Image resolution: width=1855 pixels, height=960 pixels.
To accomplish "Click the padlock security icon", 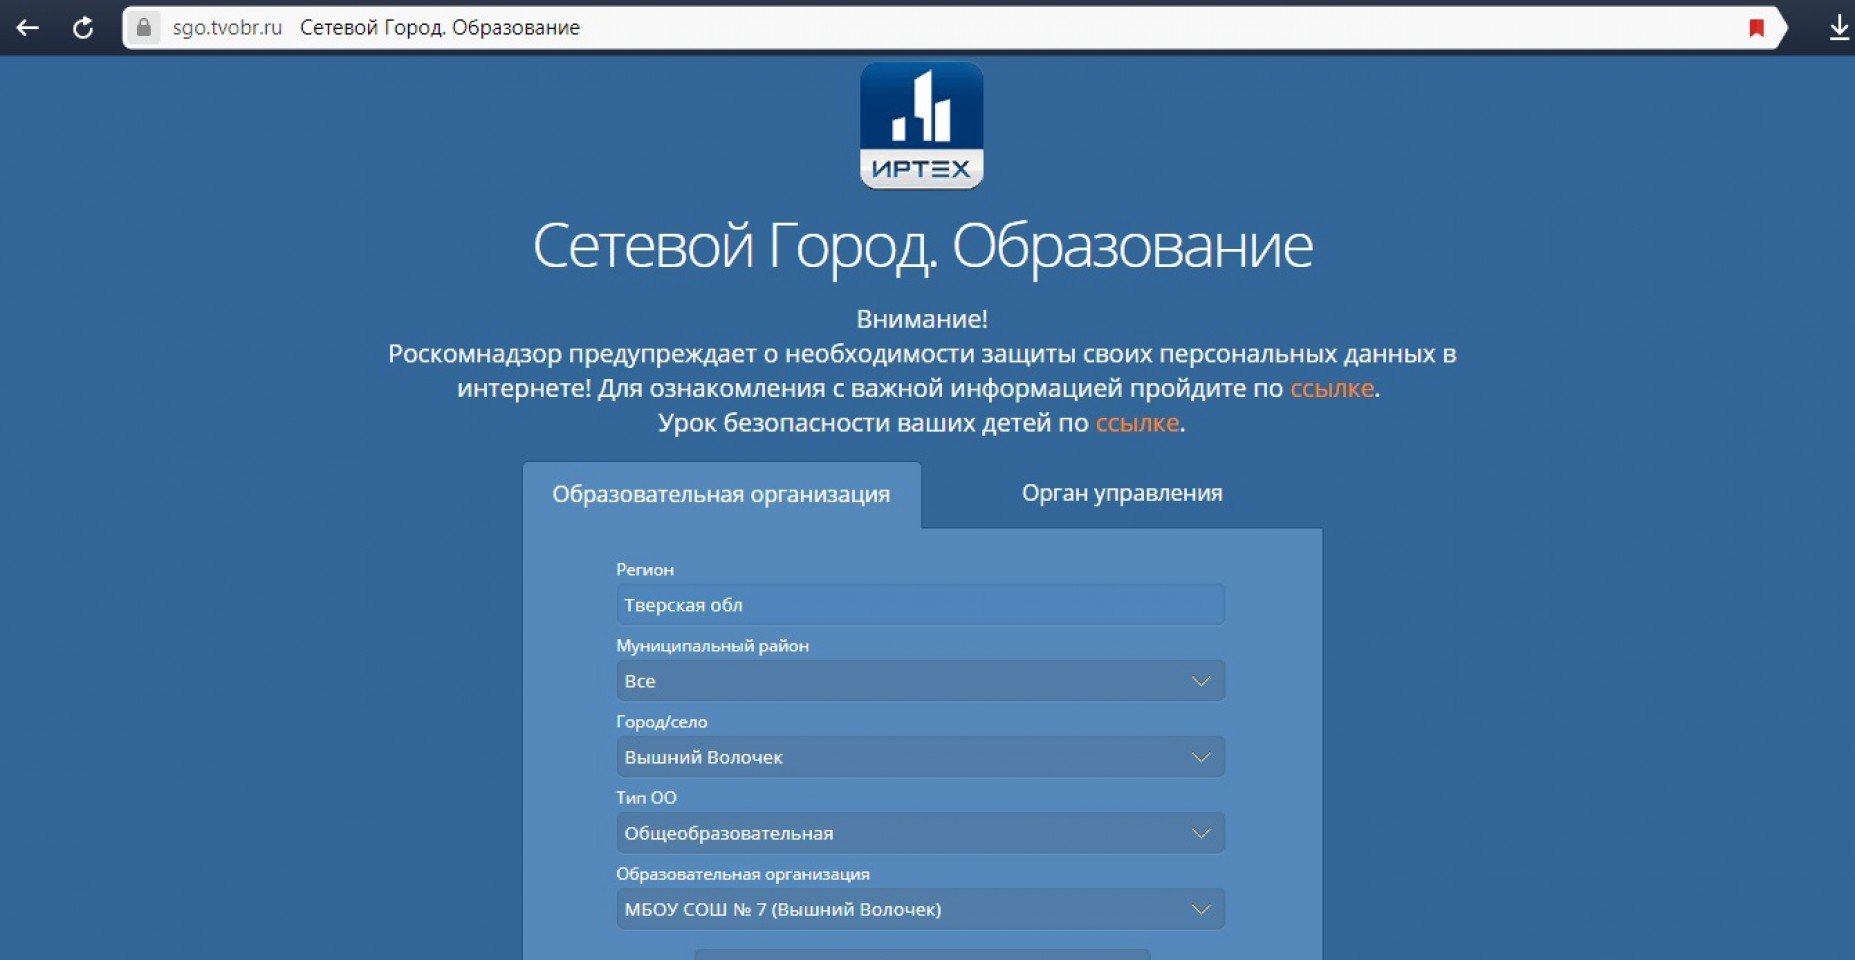I will [144, 28].
